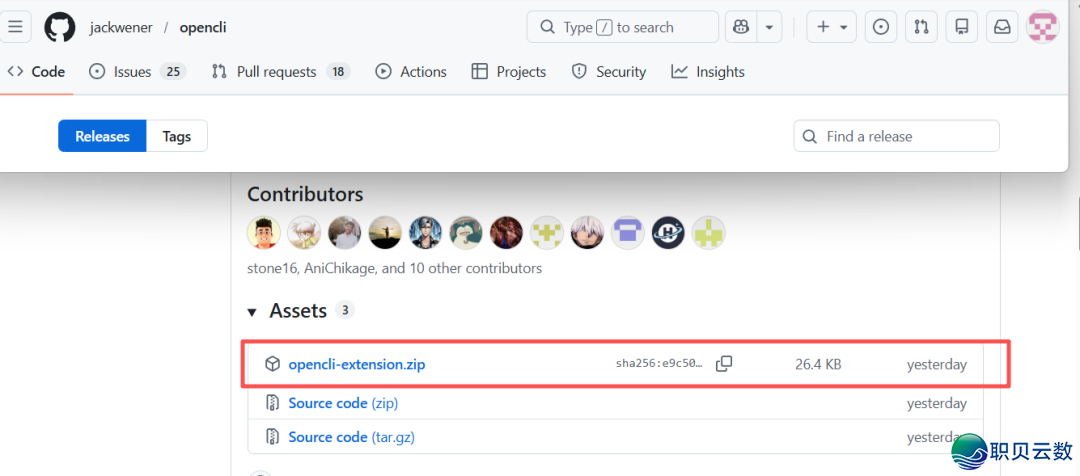
Task: Open the issues circle icon in header
Action: [x=881, y=28]
